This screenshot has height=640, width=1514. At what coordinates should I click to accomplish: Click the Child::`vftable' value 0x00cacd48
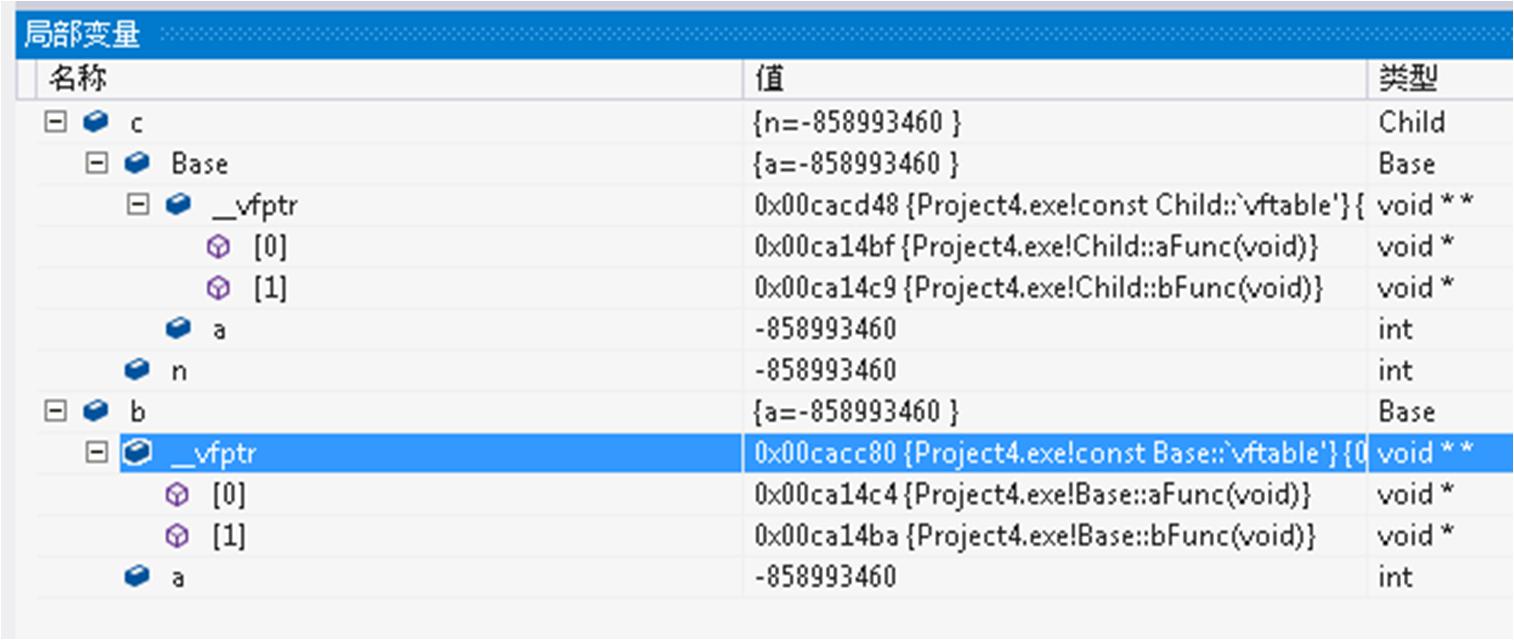(1059, 205)
